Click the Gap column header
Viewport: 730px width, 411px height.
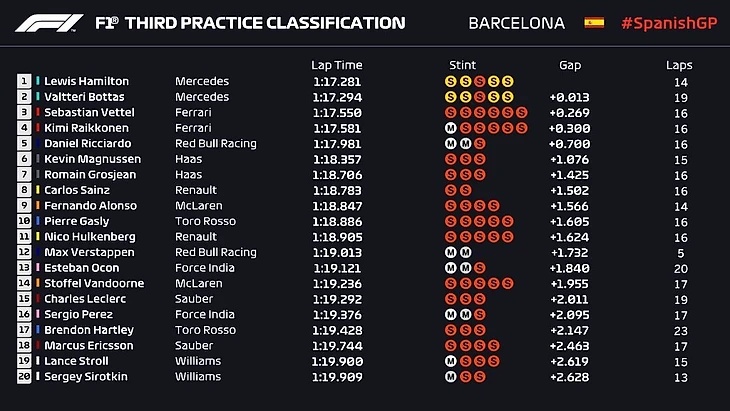pyautogui.click(x=570, y=65)
